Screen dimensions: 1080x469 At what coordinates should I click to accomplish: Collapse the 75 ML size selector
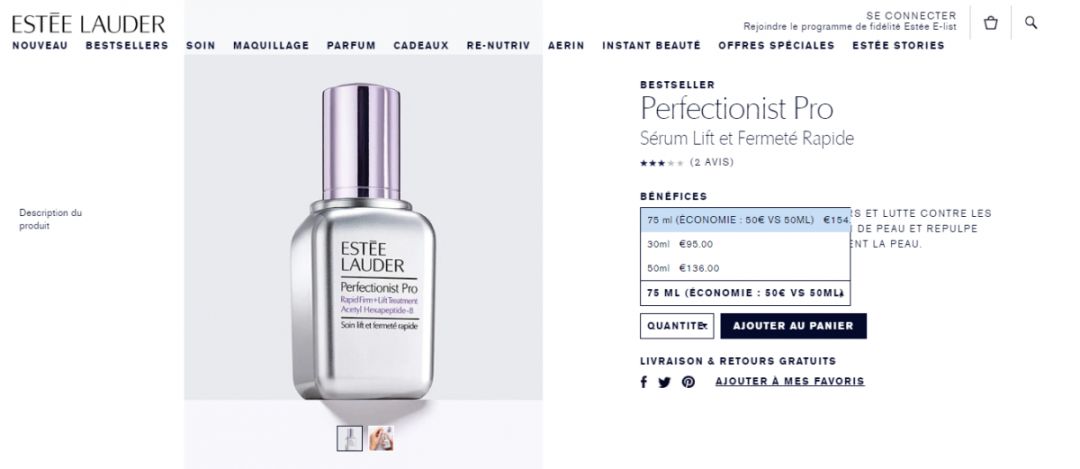click(745, 293)
